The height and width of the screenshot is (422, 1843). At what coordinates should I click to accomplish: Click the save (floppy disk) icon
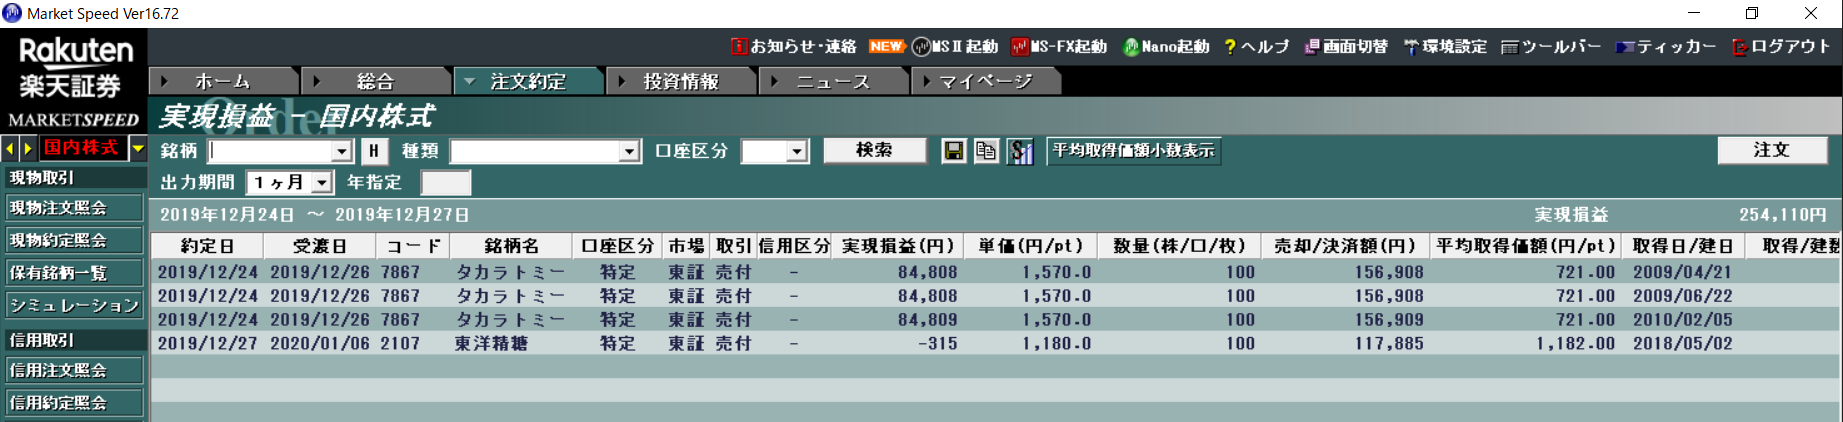(953, 151)
